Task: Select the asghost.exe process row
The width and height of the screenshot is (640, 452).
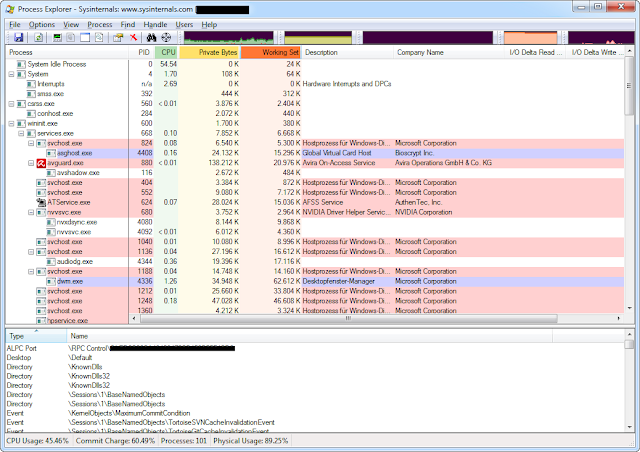Action: (x=315, y=154)
